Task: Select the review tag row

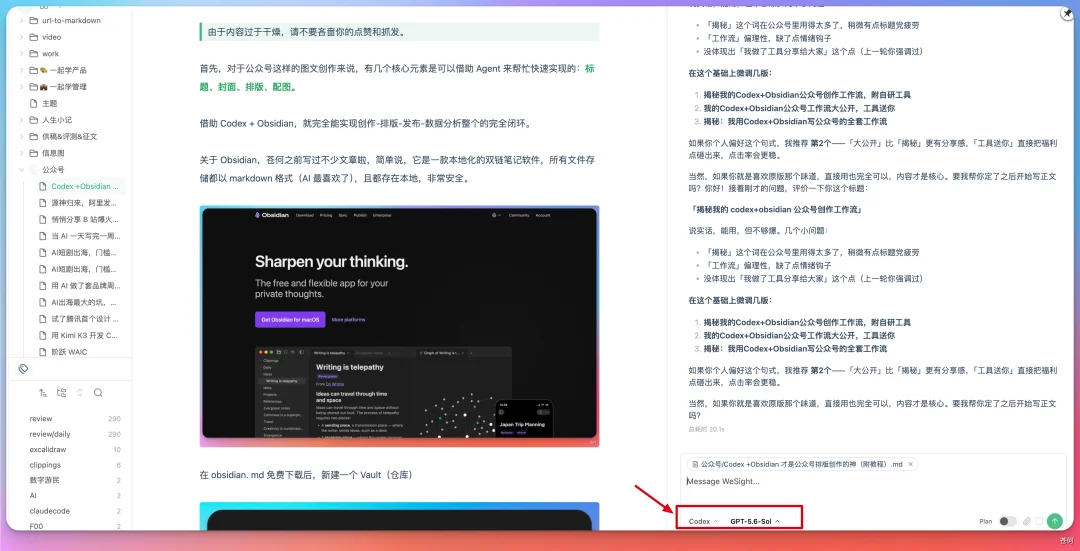Action: coord(74,419)
